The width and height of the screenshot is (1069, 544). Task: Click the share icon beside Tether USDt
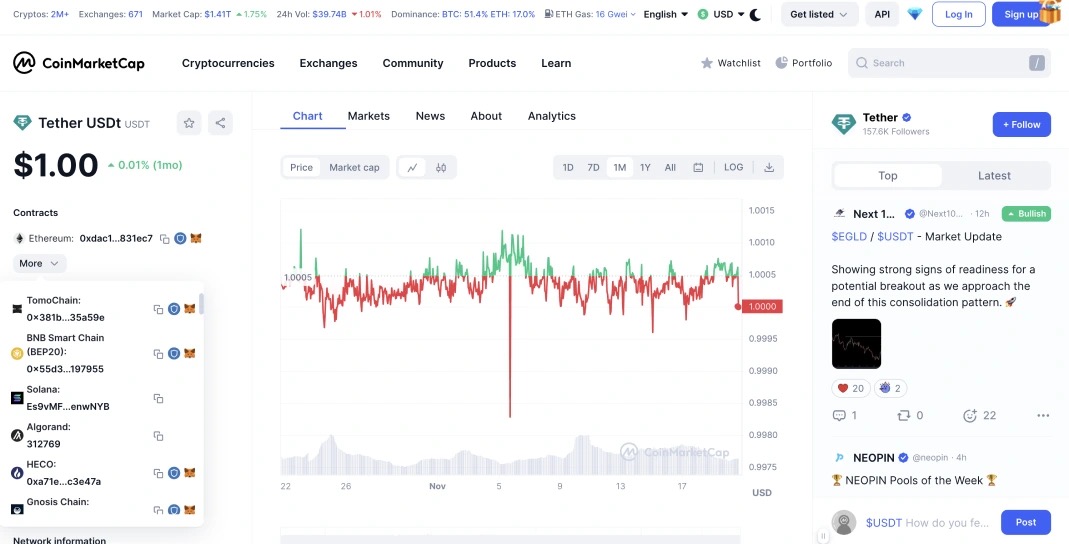pyautogui.click(x=220, y=123)
